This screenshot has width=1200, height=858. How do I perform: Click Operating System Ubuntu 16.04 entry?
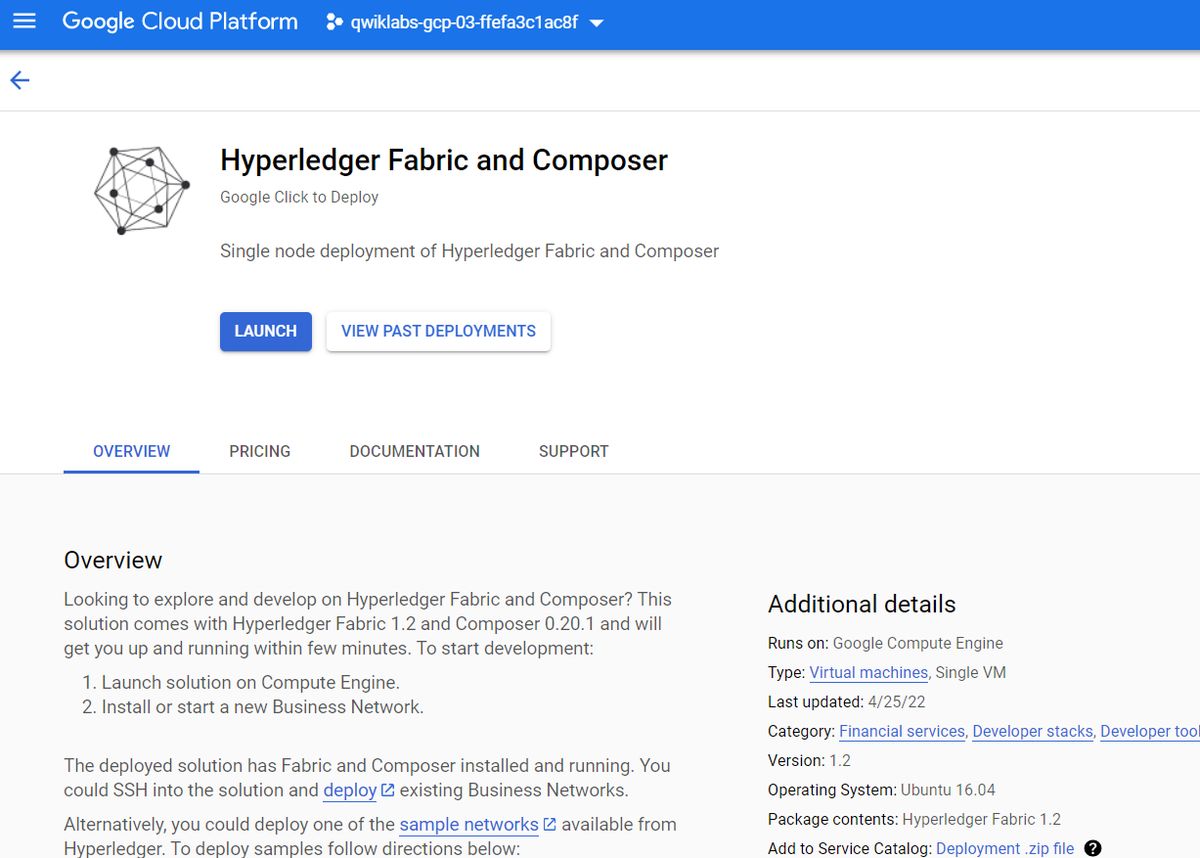coord(882,790)
